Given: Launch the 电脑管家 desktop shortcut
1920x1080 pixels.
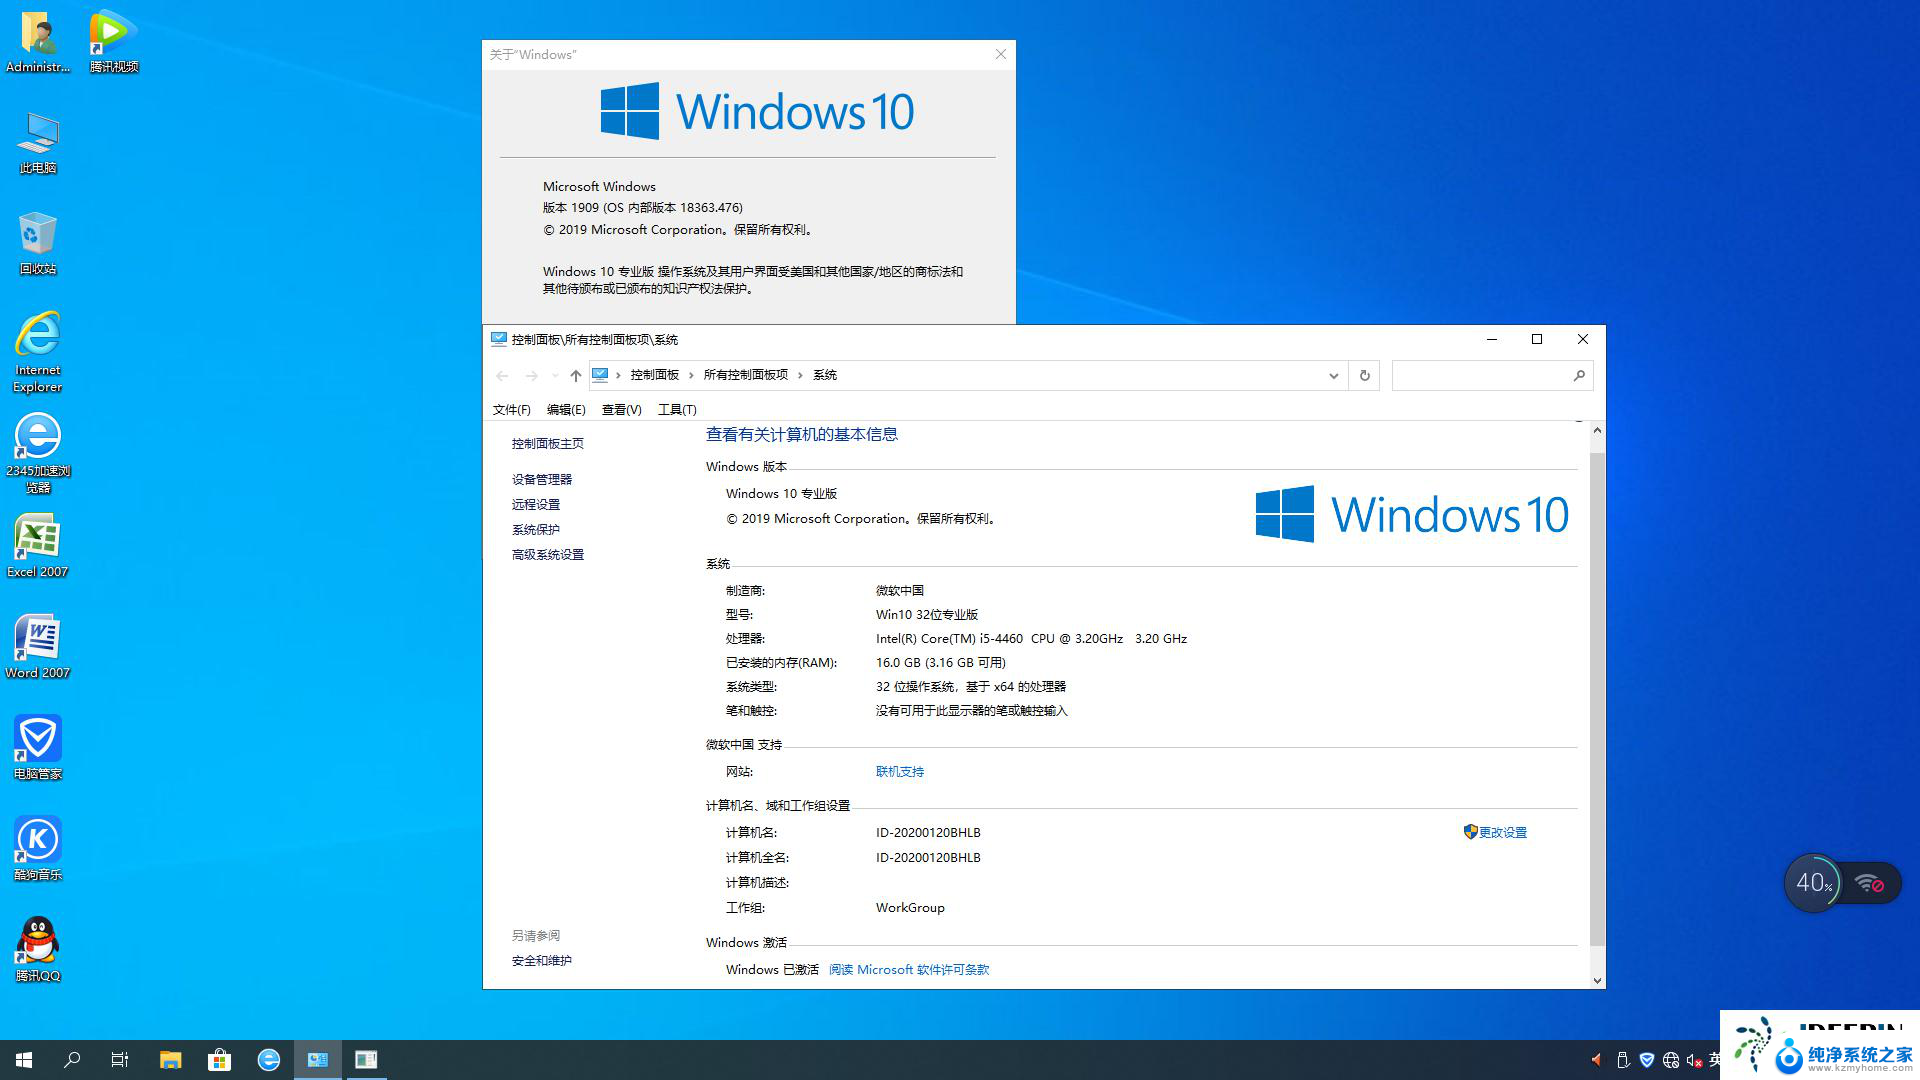Looking at the screenshot, I should [x=38, y=748].
